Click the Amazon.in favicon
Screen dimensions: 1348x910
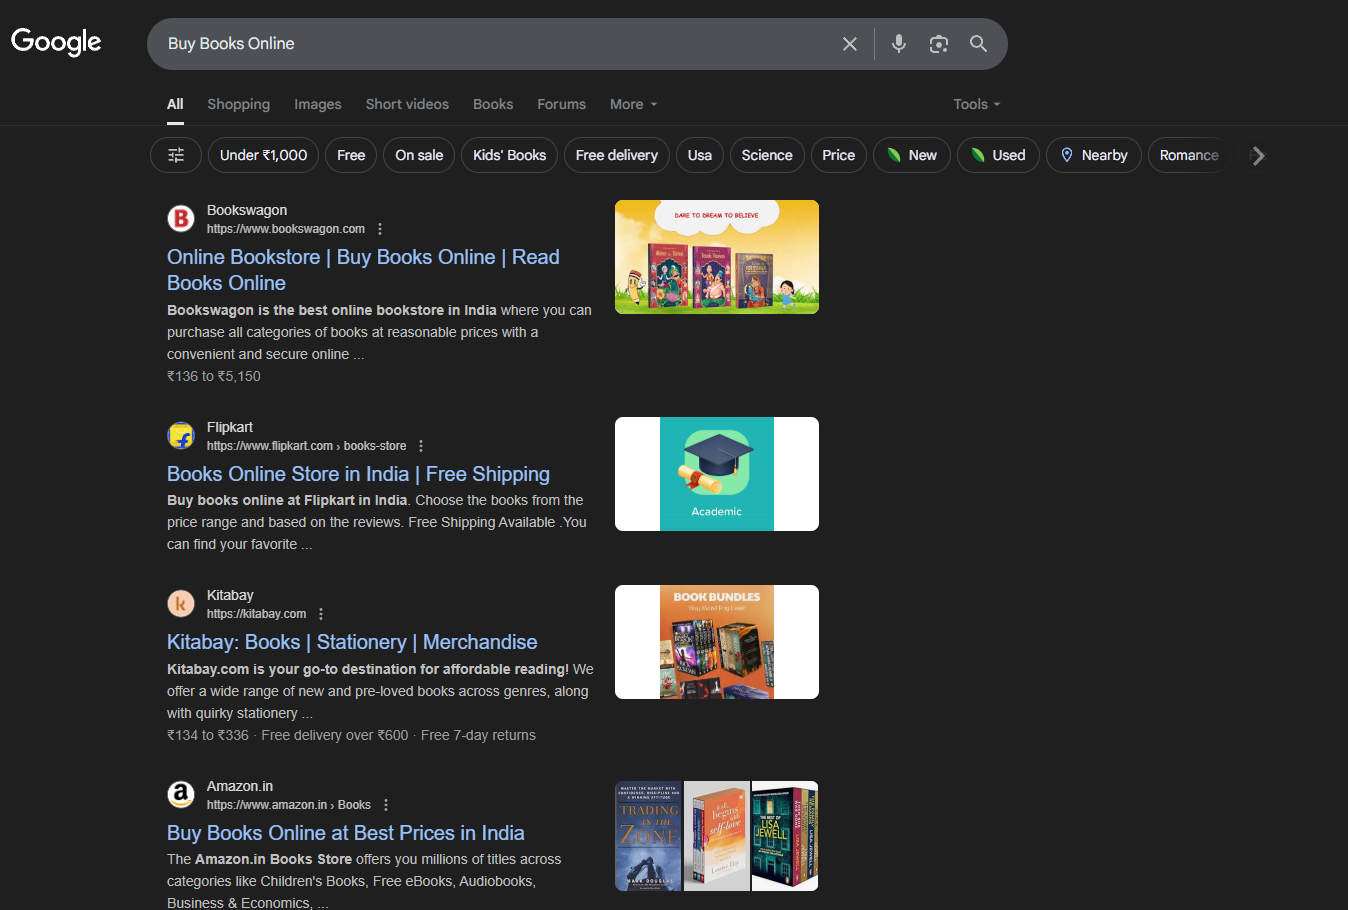pyautogui.click(x=181, y=795)
